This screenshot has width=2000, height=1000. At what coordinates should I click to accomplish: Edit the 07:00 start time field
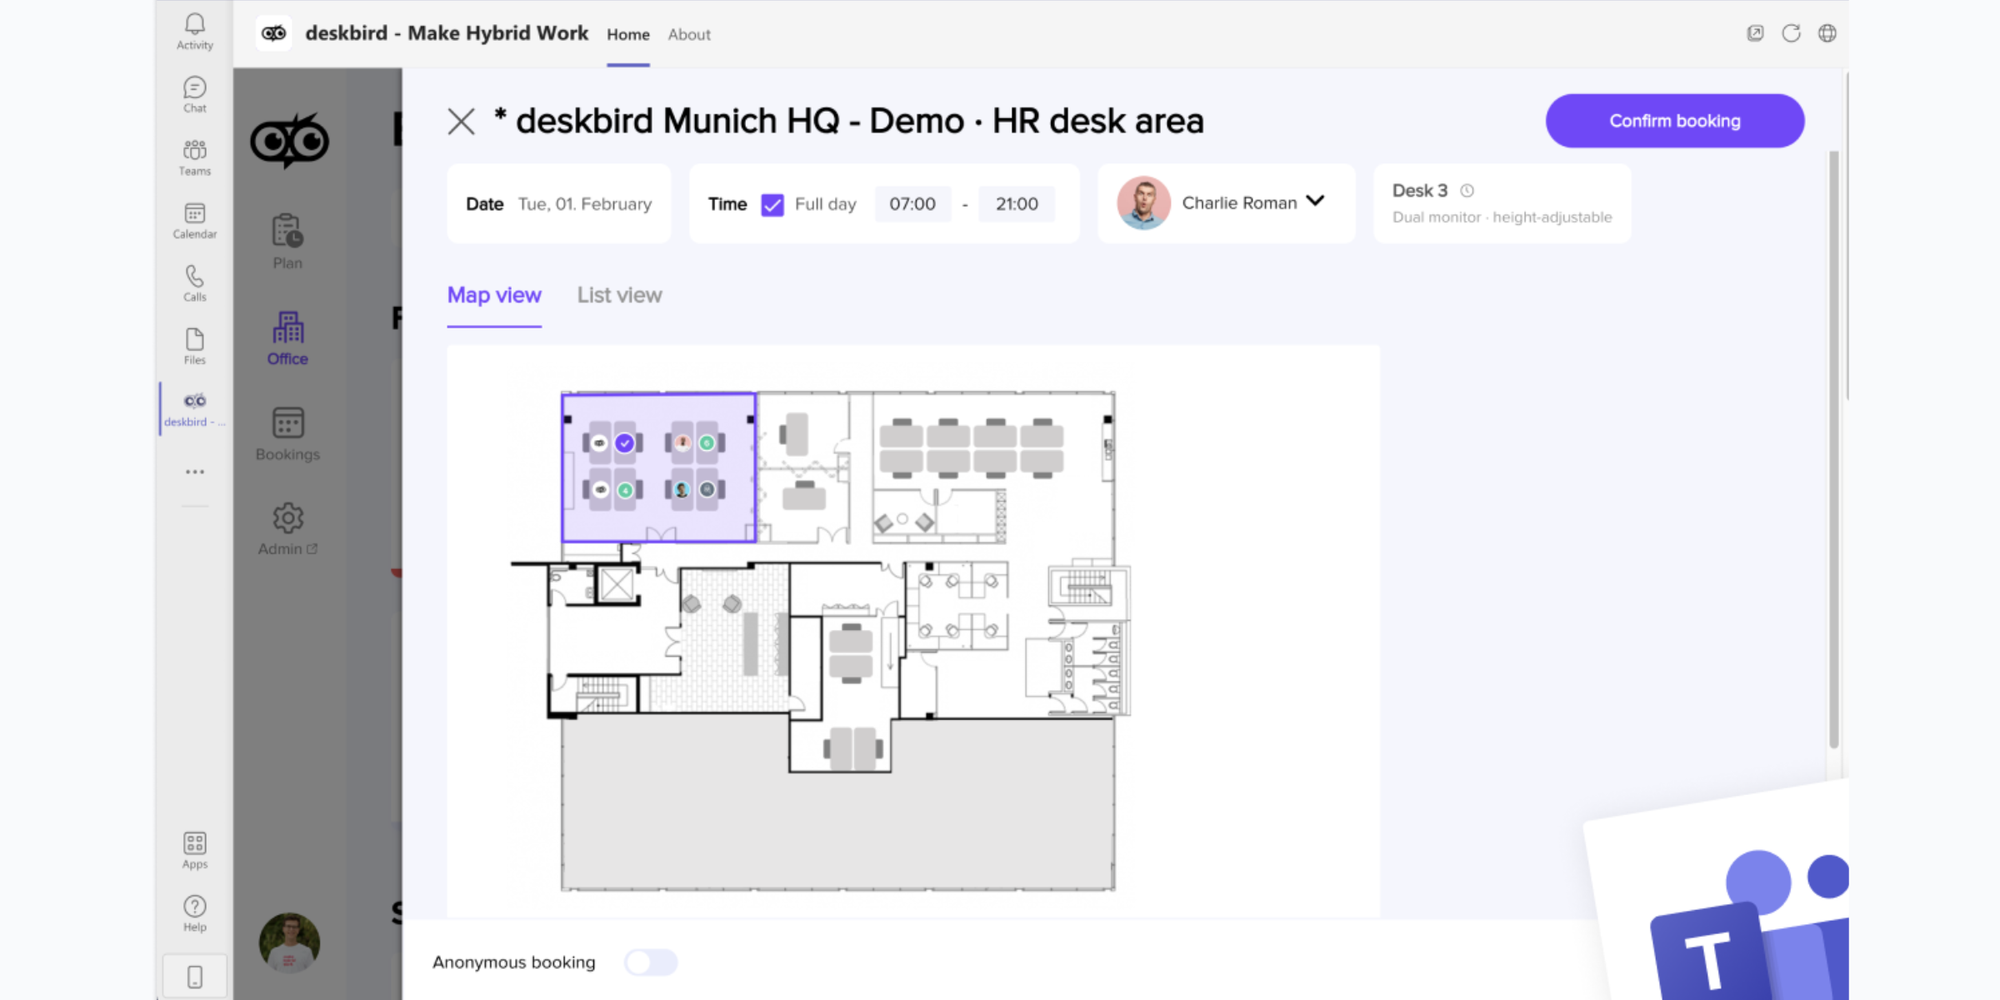(913, 204)
